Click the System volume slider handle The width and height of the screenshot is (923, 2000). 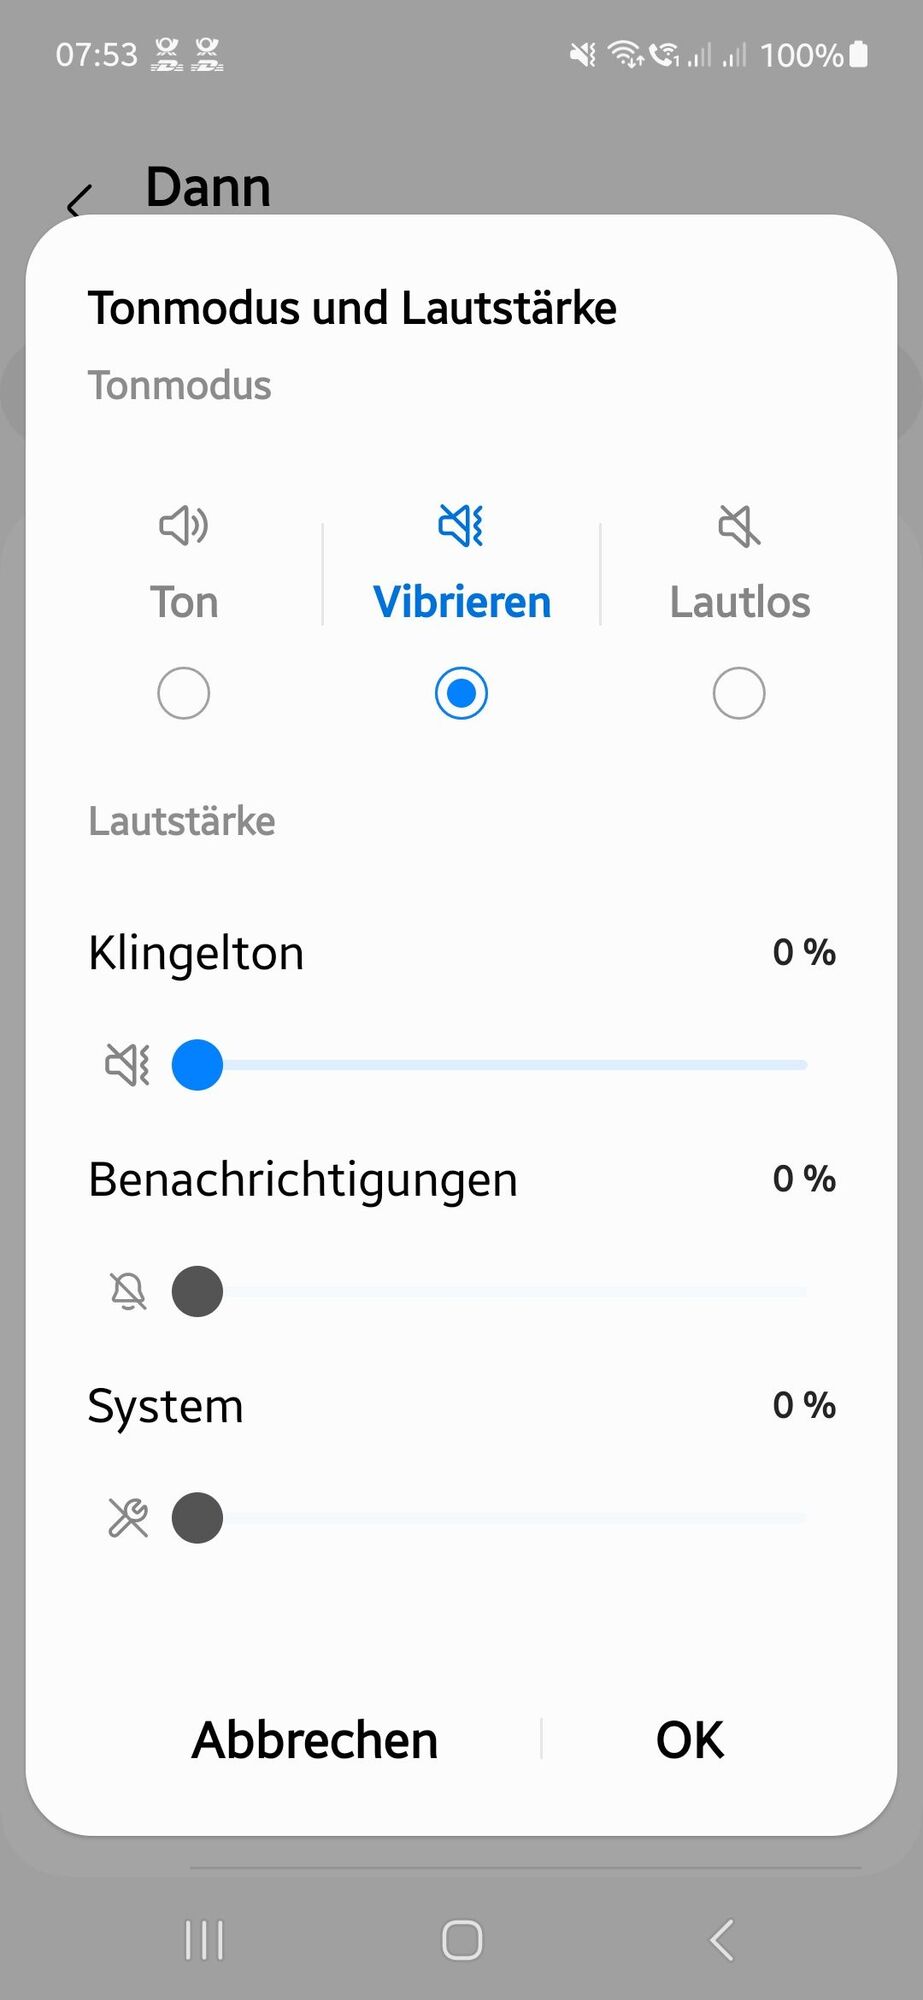[197, 1518]
